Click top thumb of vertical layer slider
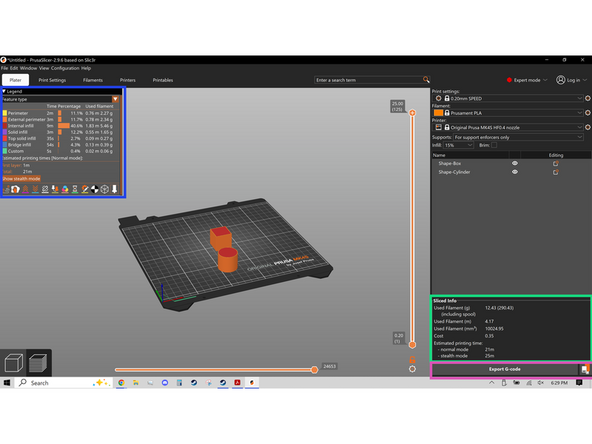592x444 pixels. [412, 113]
